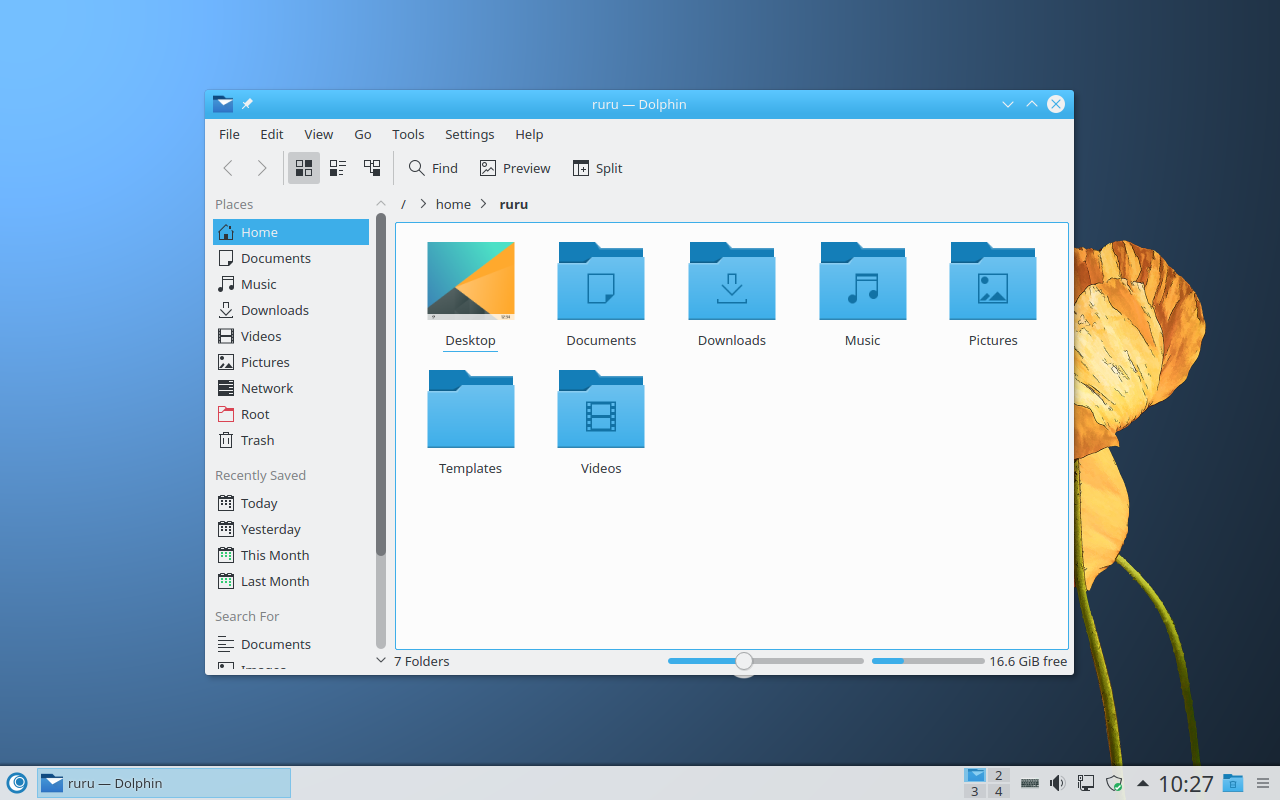This screenshot has height=800, width=1280.
Task: Switch to Icons view mode
Action: 304,168
